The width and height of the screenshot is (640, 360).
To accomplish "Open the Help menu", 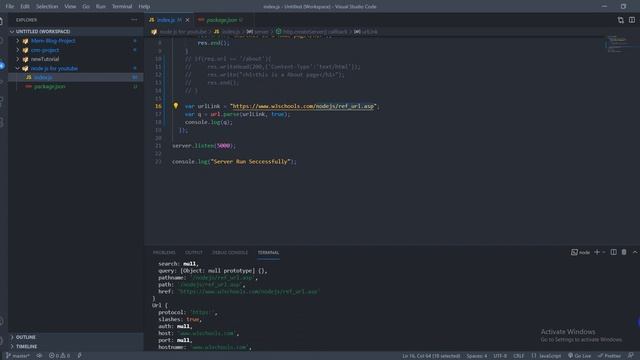I will tap(144, 7).
